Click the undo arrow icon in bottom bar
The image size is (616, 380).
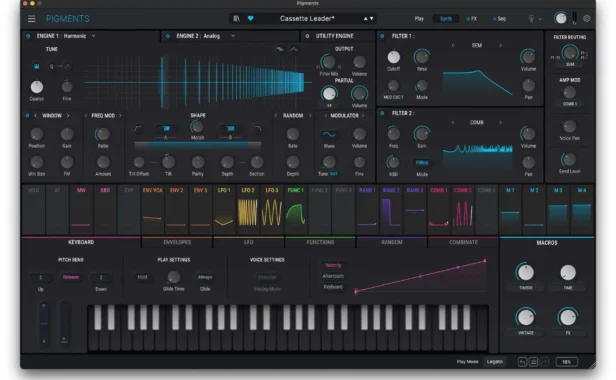point(522,362)
